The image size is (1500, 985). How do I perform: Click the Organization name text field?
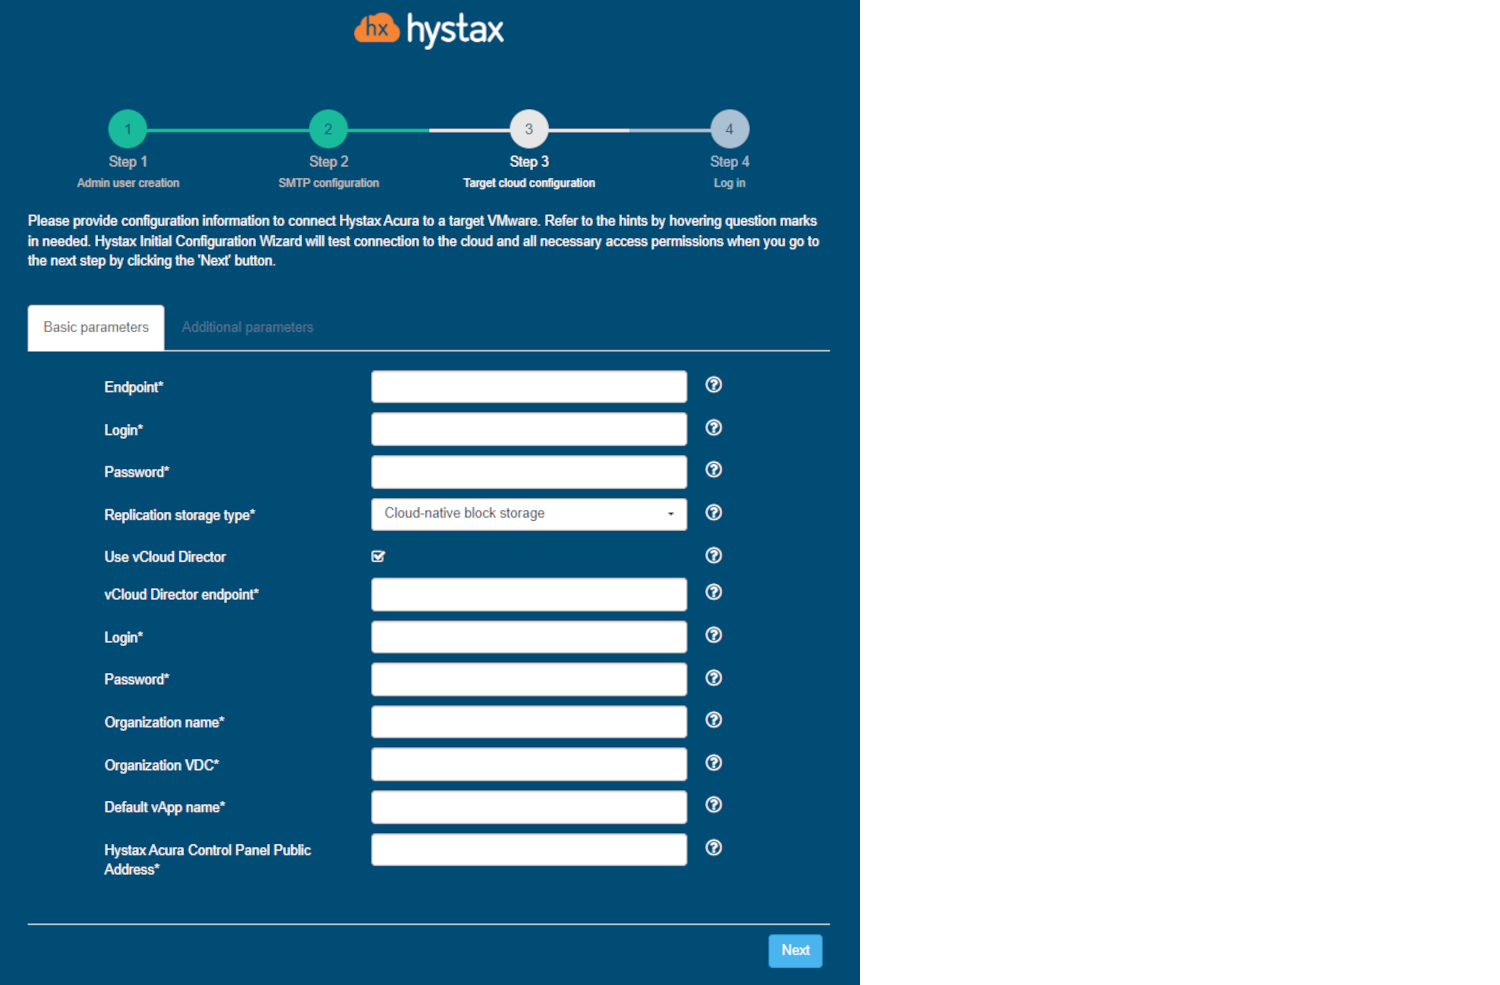(528, 722)
